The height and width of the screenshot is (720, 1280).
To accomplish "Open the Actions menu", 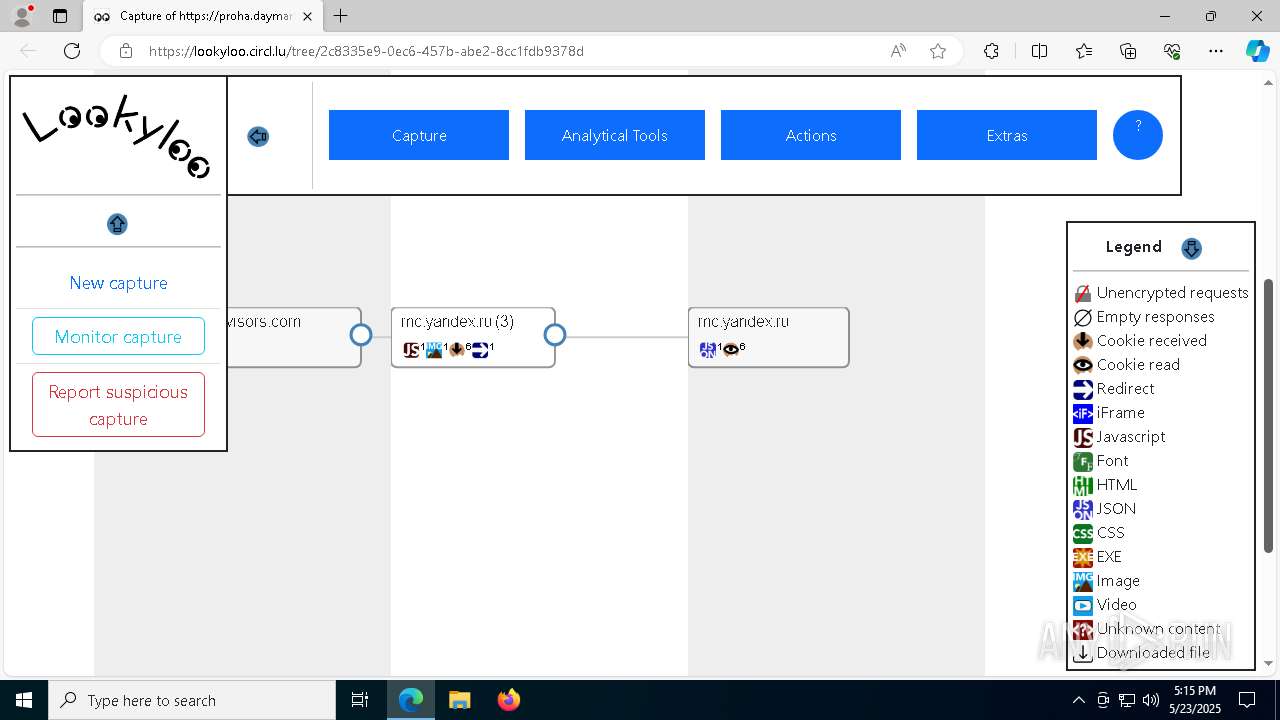I will click(811, 135).
